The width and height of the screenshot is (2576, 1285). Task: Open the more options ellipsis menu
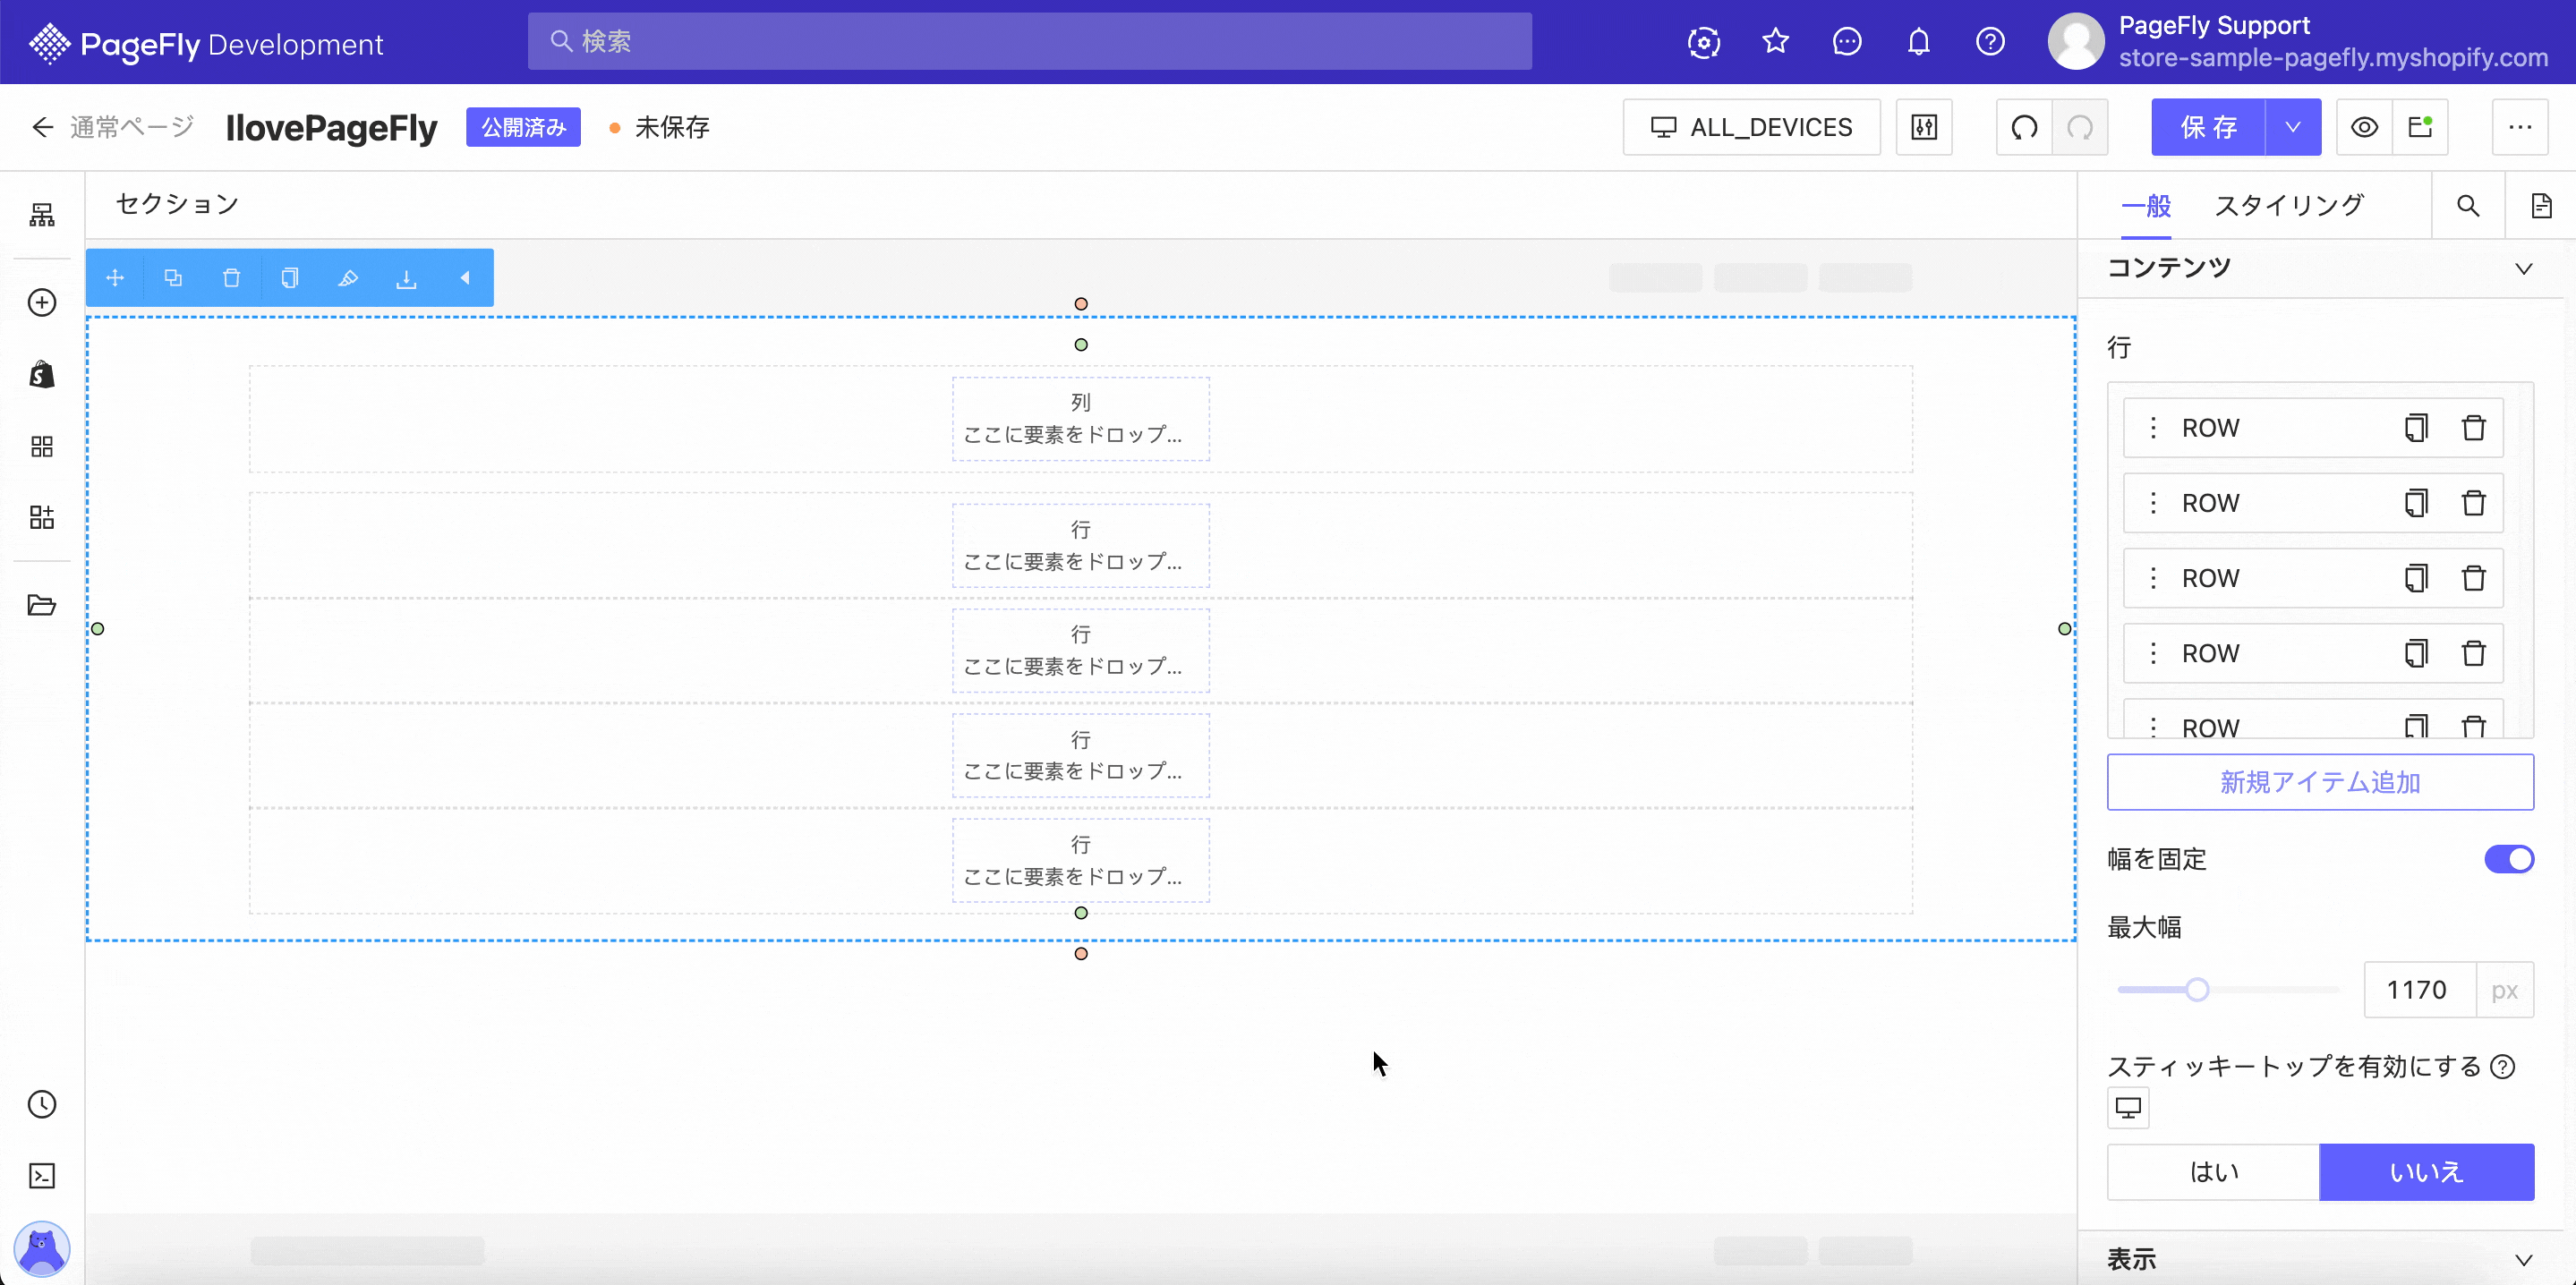tap(2520, 127)
